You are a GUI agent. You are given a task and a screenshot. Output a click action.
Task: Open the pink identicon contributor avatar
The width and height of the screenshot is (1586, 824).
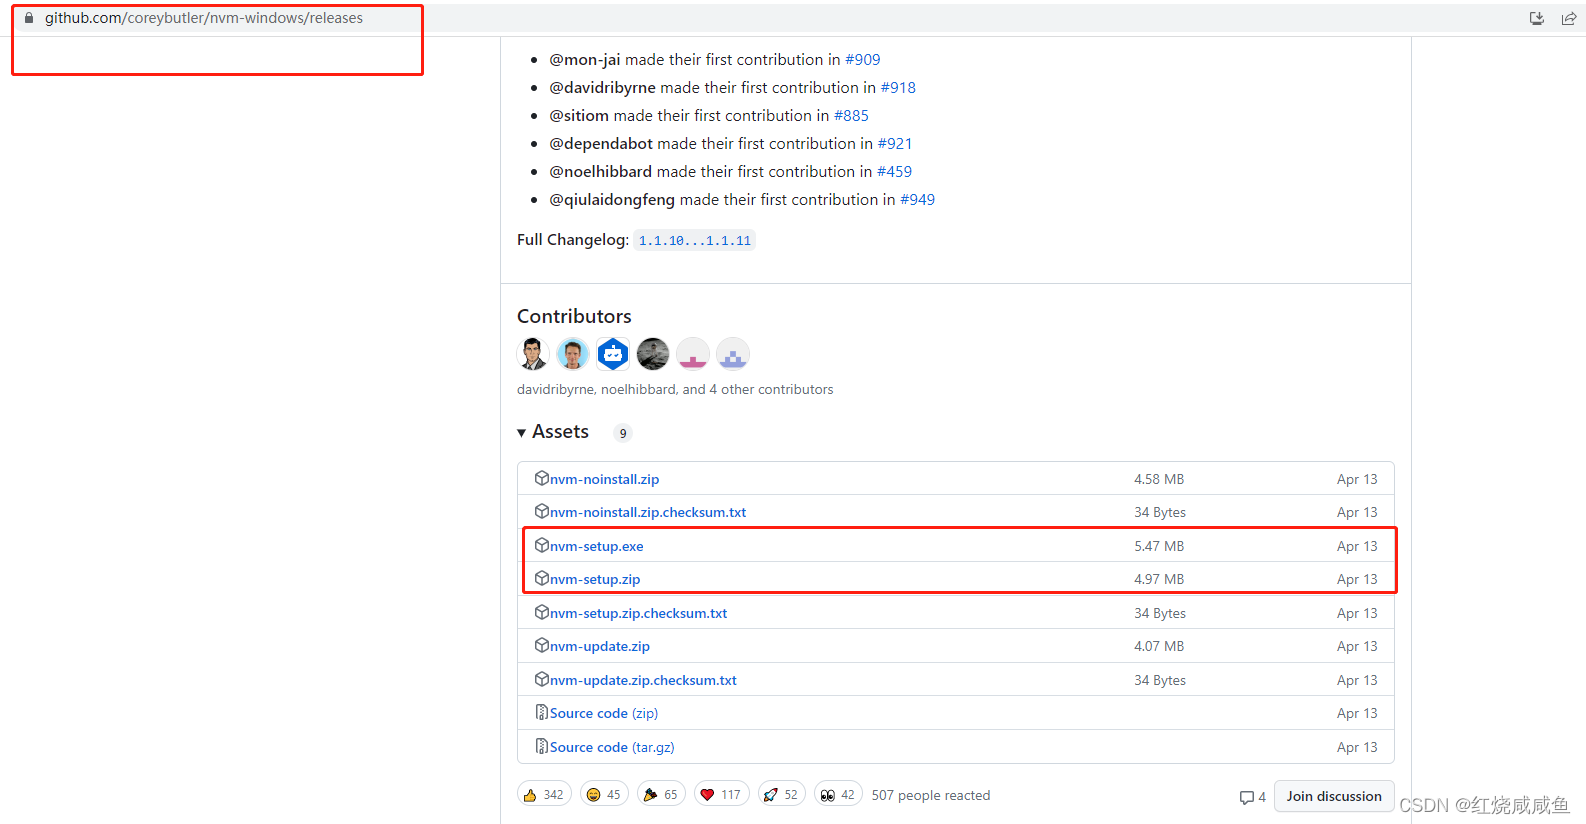(x=693, y=354)
